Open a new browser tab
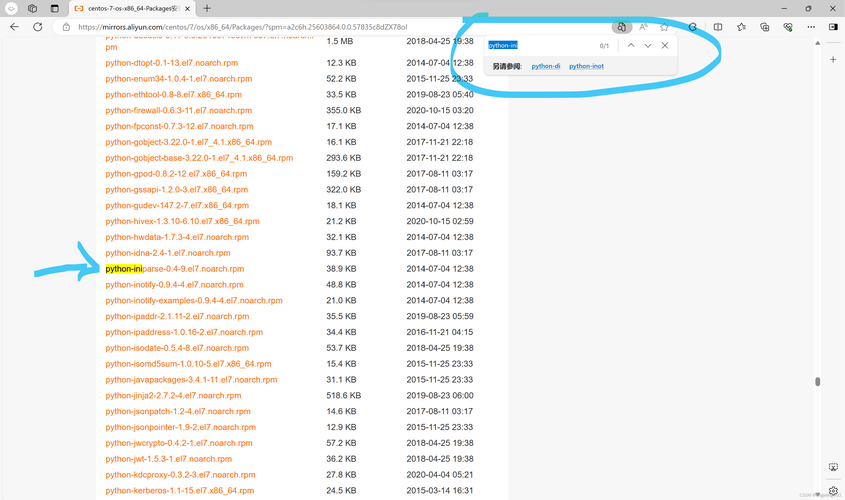Image resolution: width=845 pixels, height=500 pixels. [207, 8]
